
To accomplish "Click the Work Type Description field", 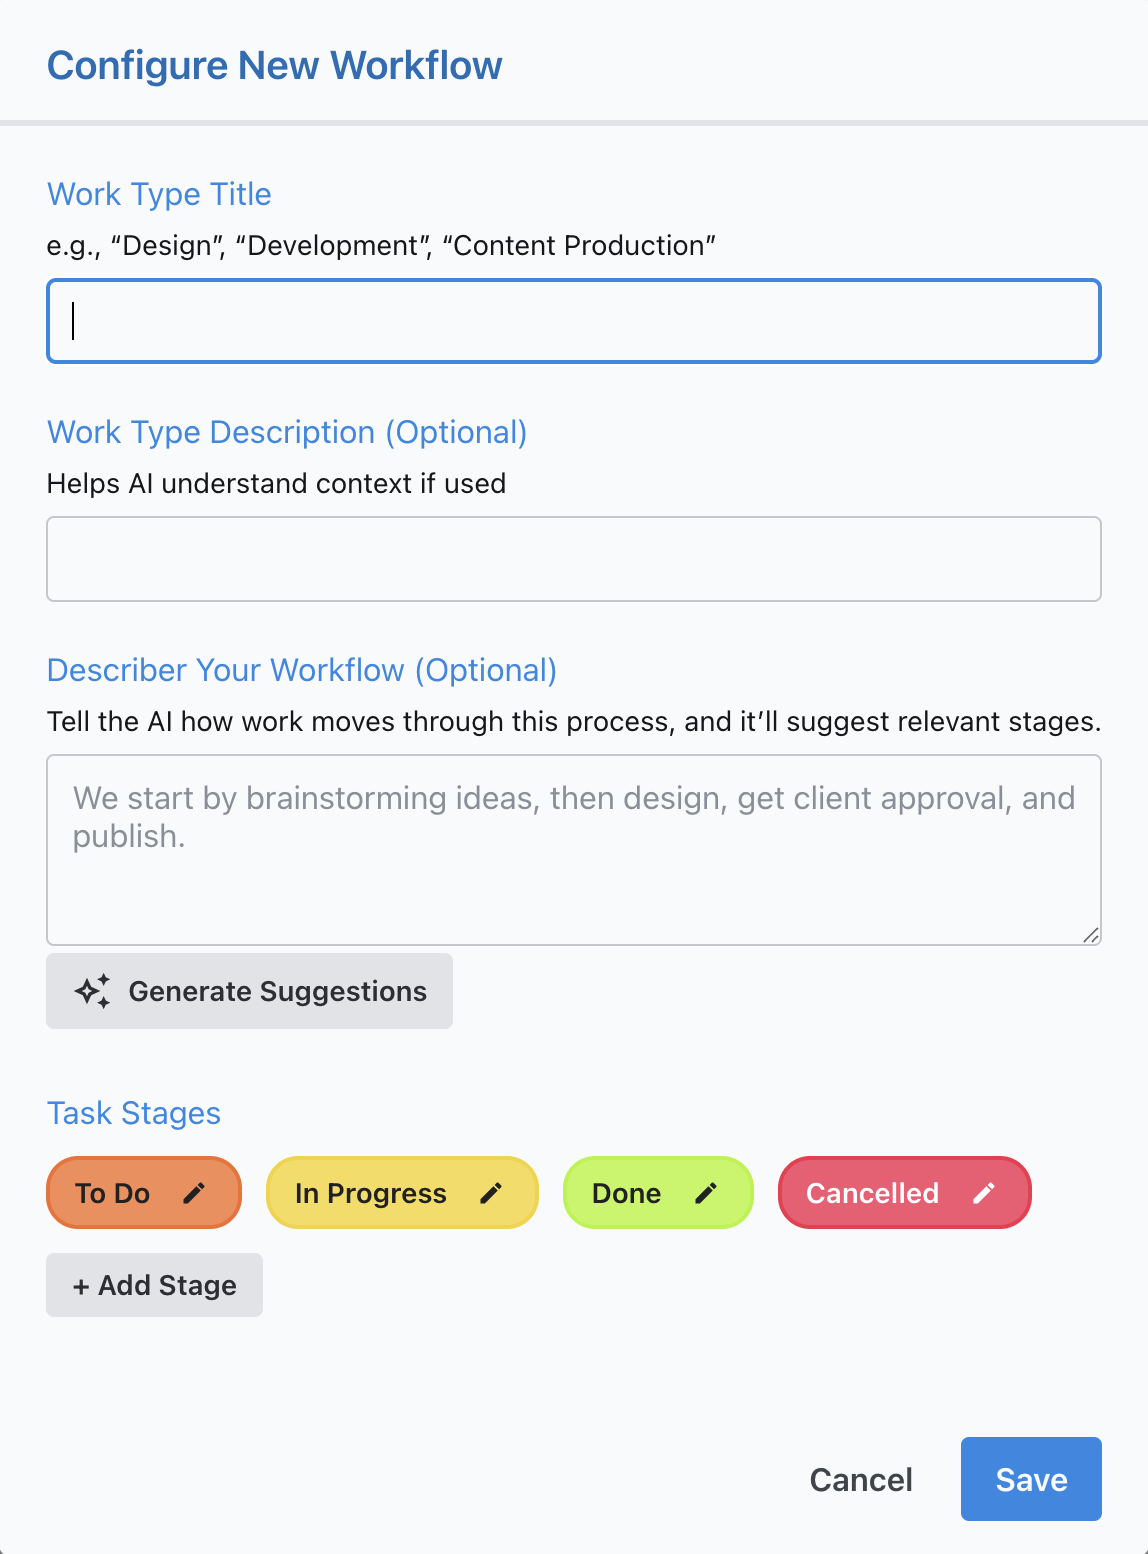I will click(573, 558).
